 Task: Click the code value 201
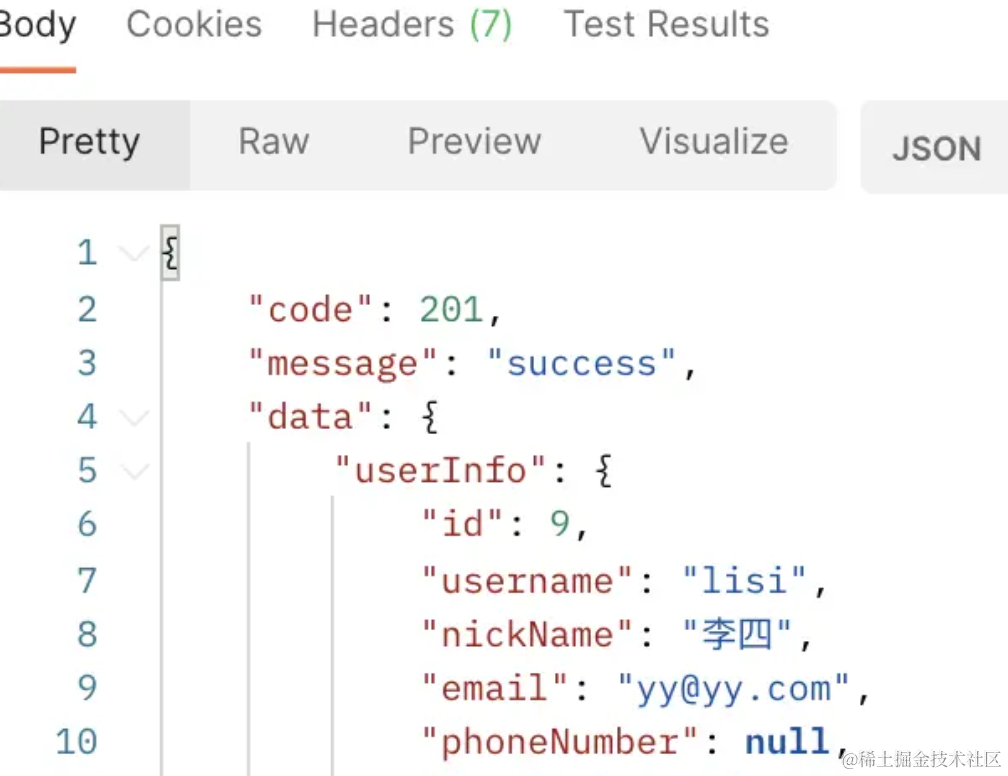pyautogui.click(x=452, y=309)
